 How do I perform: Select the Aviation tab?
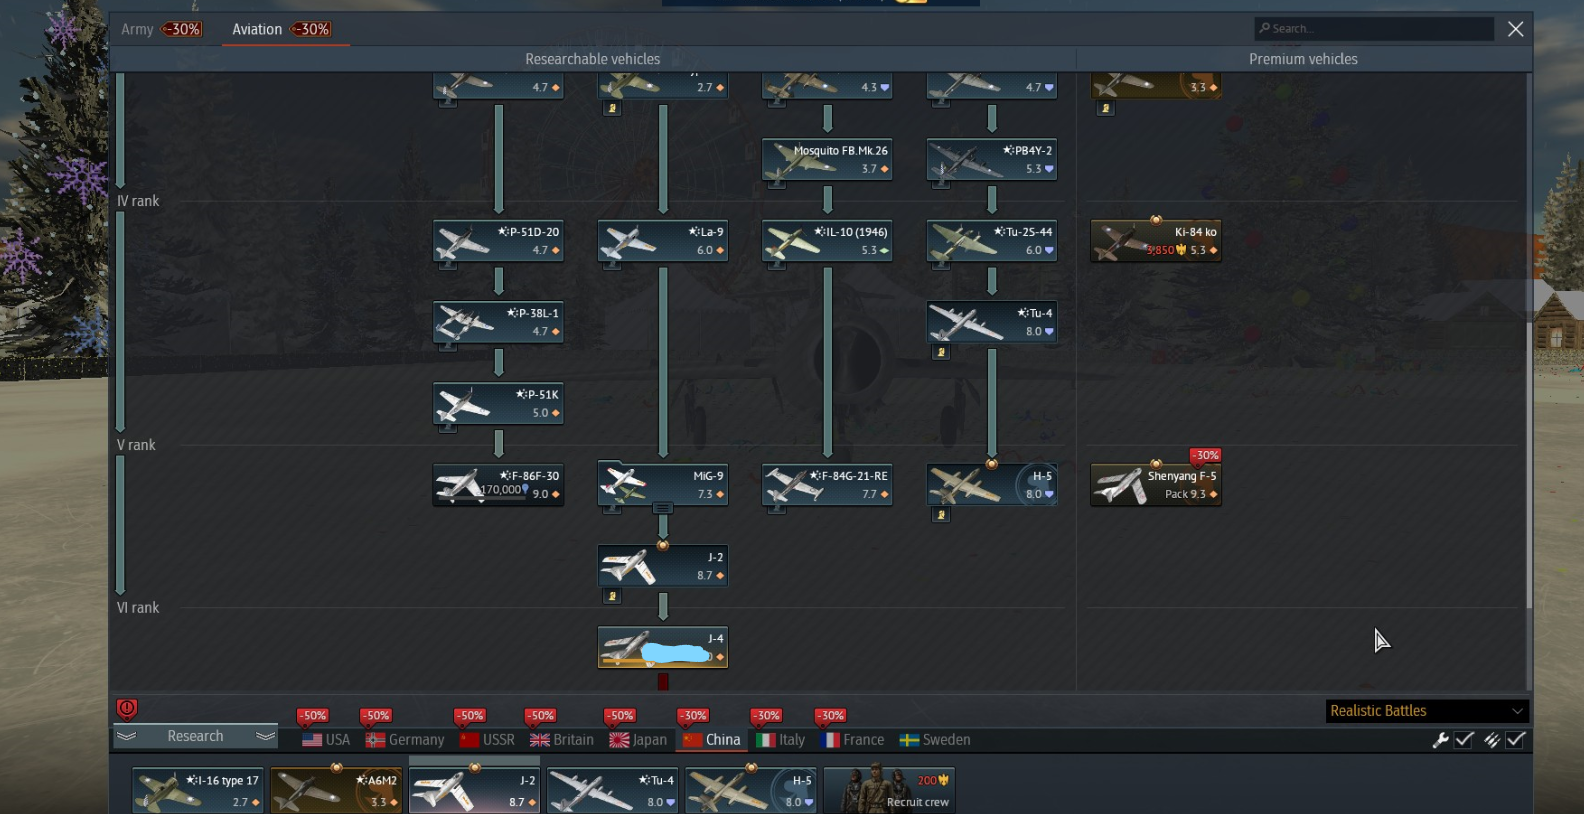coord(282,29)
